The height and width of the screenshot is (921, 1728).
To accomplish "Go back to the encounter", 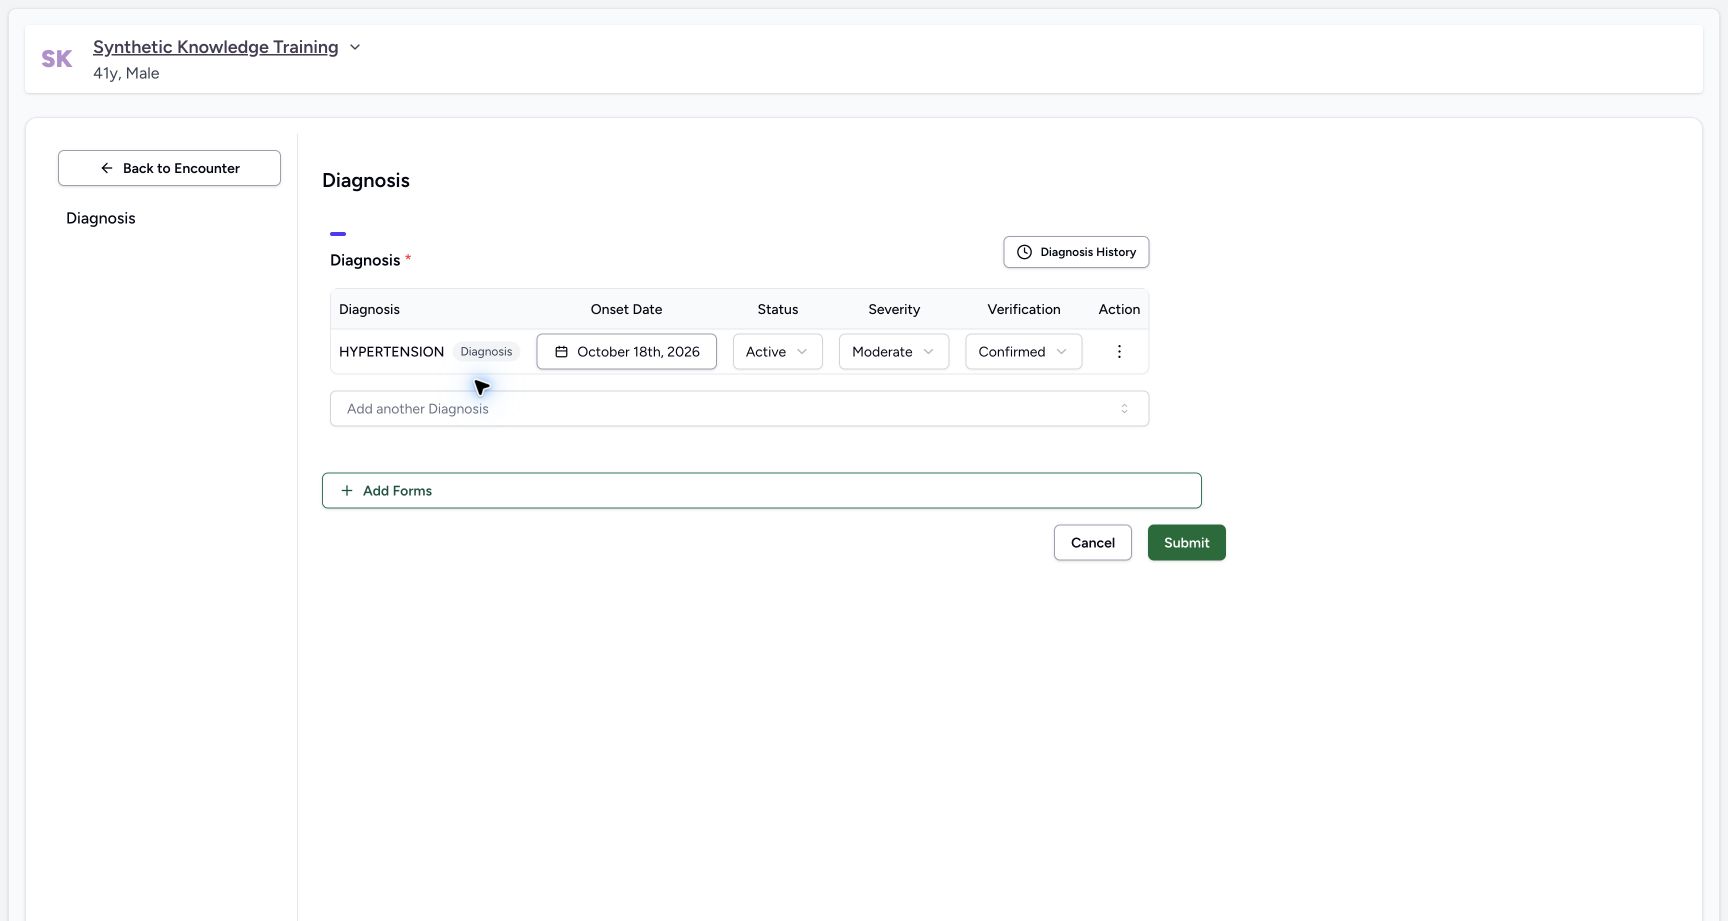I will click(x=169, y=168).
